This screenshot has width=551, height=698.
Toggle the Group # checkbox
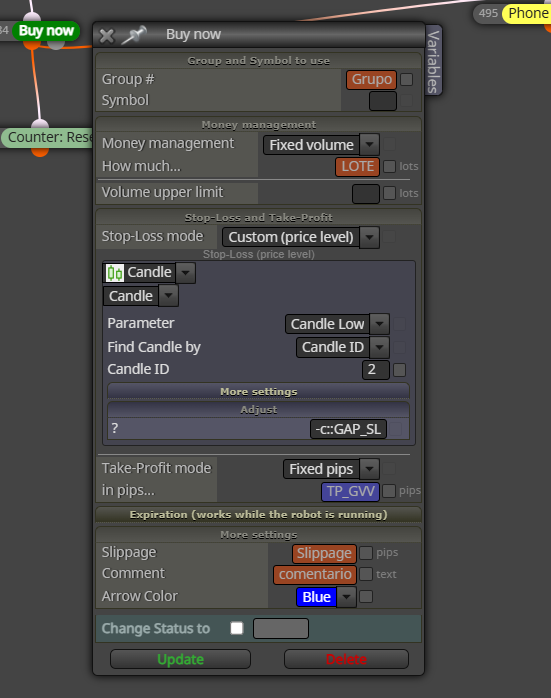[406, 80]
